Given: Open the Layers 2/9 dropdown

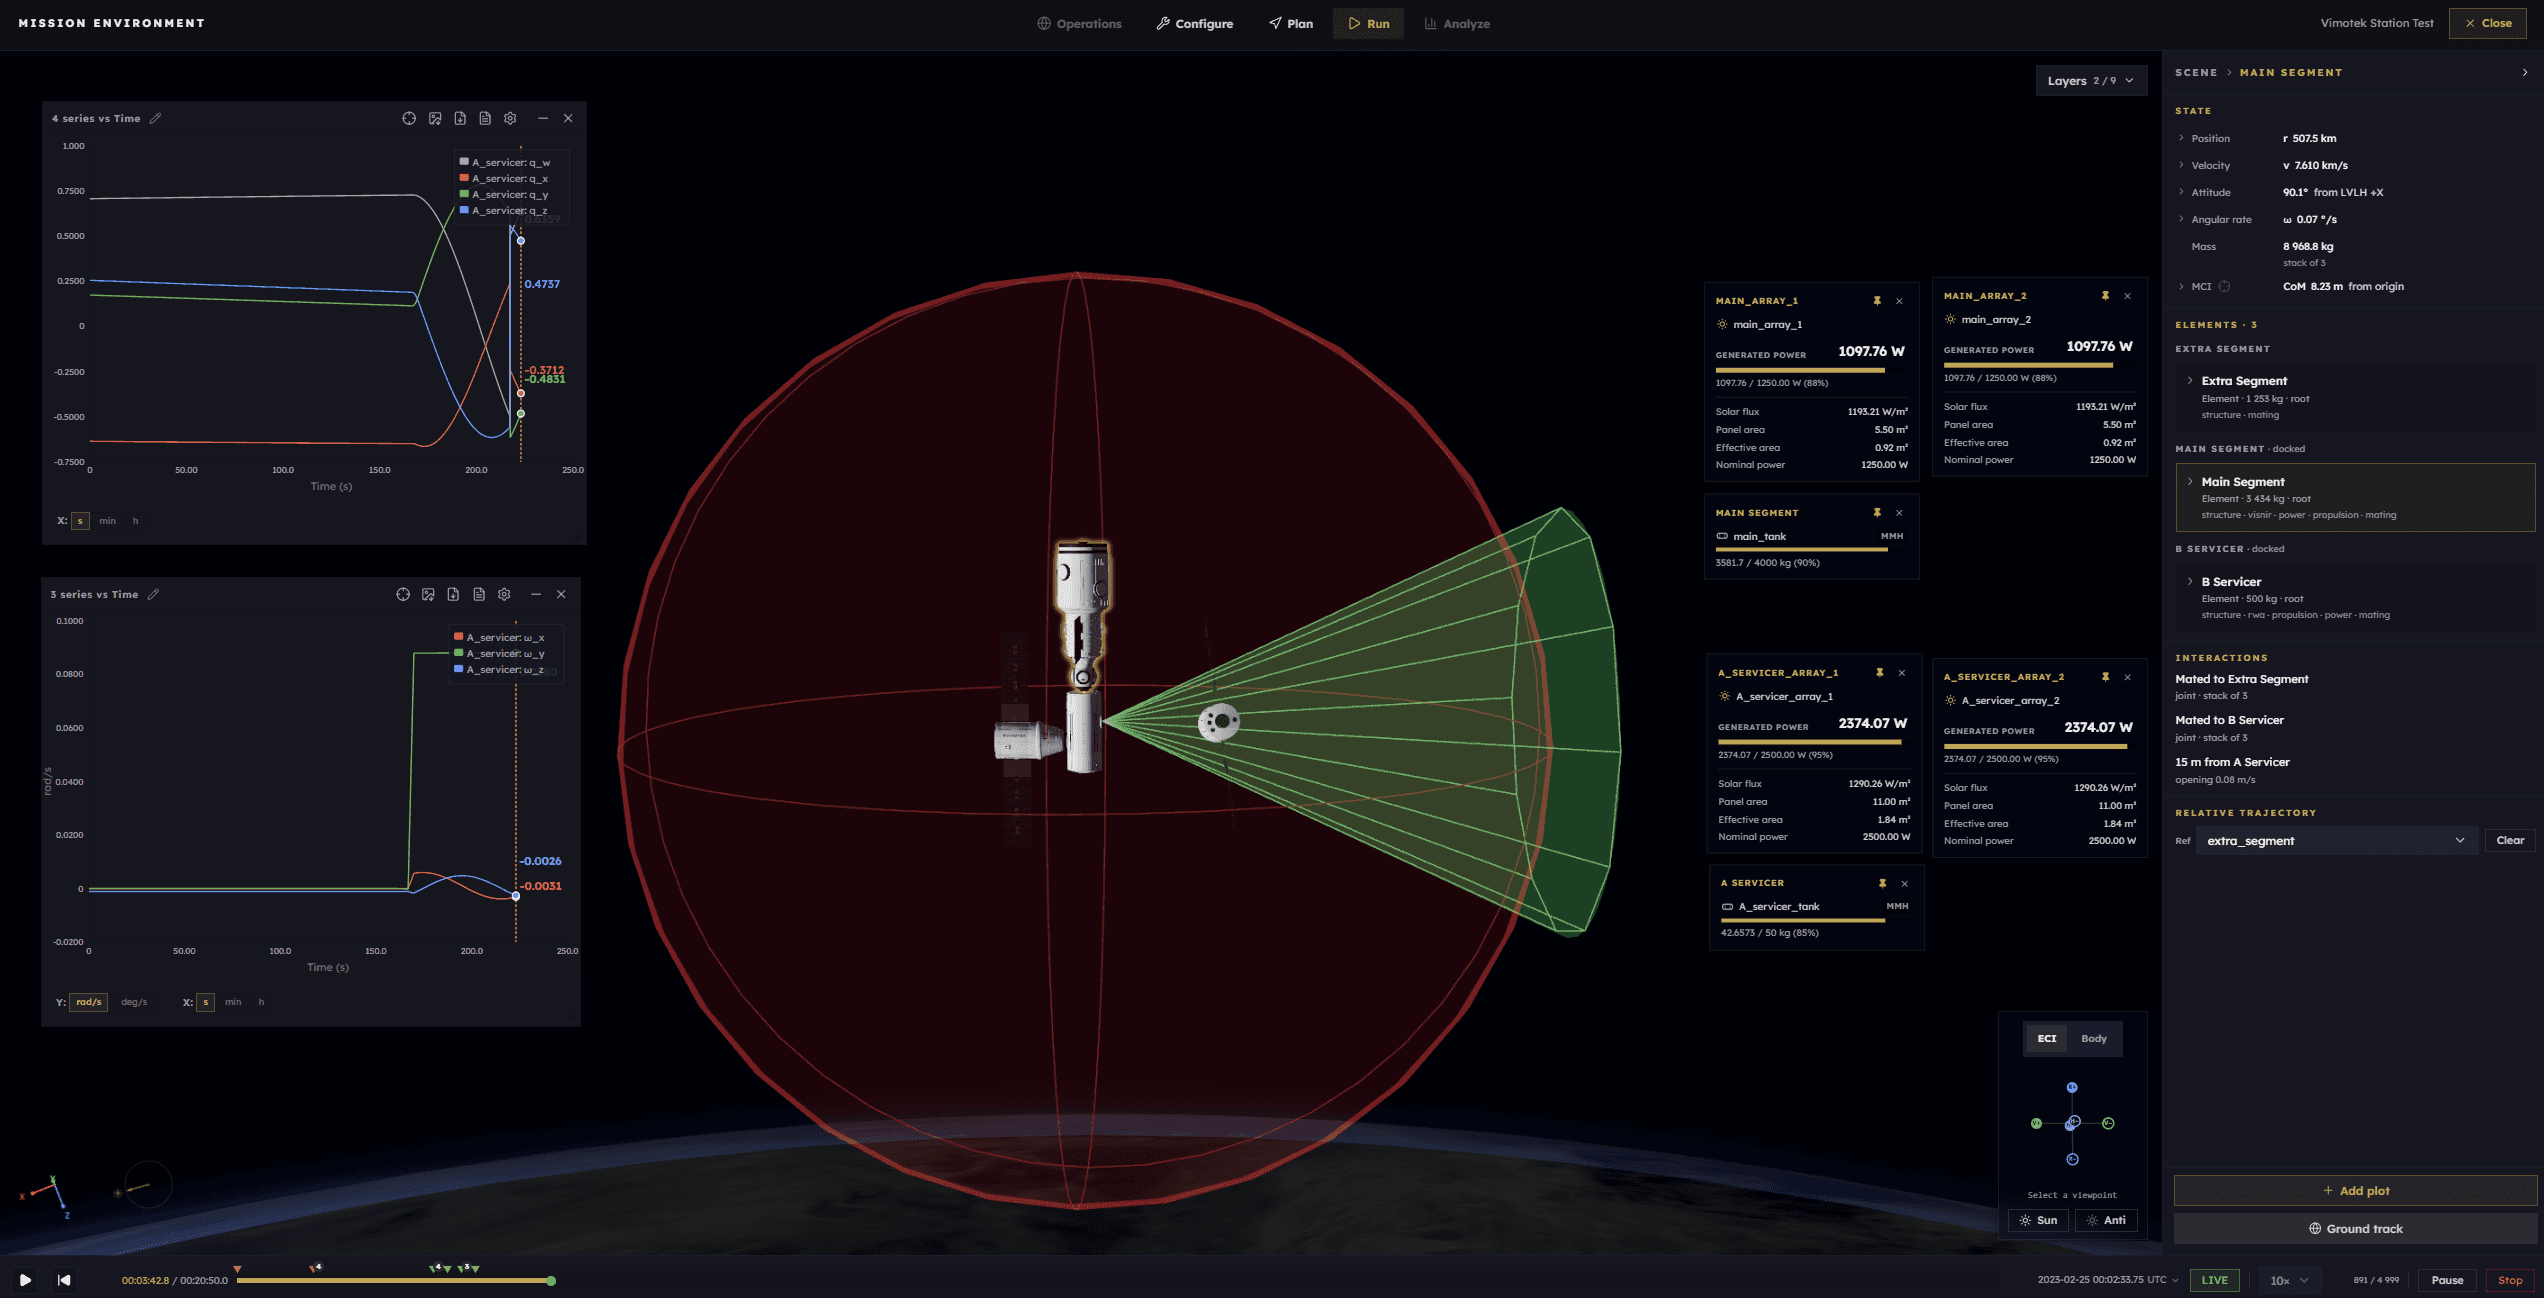Looking at the screenshot, I should pyautogui.click(x=2090, y=81).
